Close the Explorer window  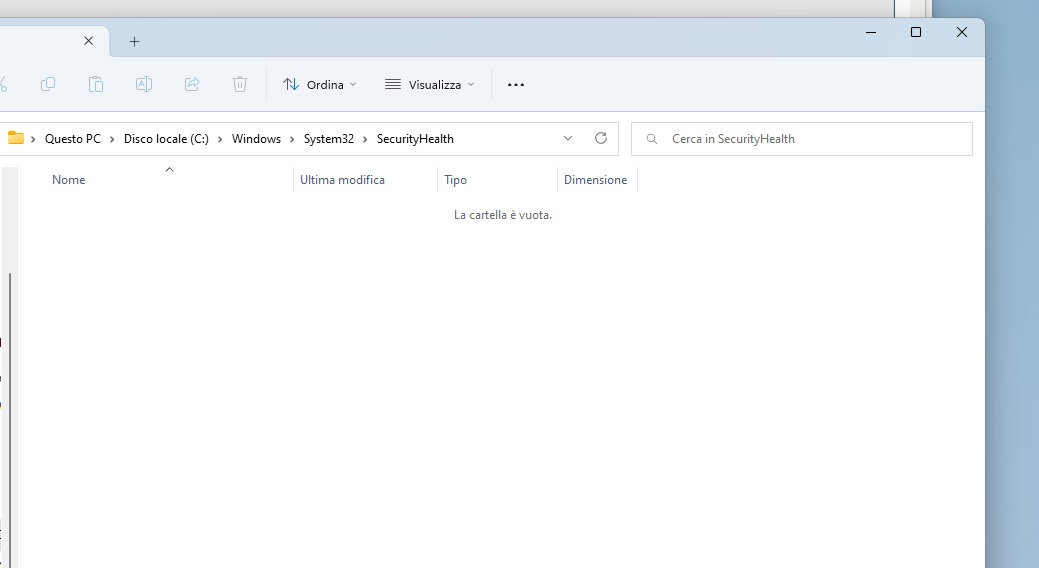pyautogui.click(x=961, y=32)
